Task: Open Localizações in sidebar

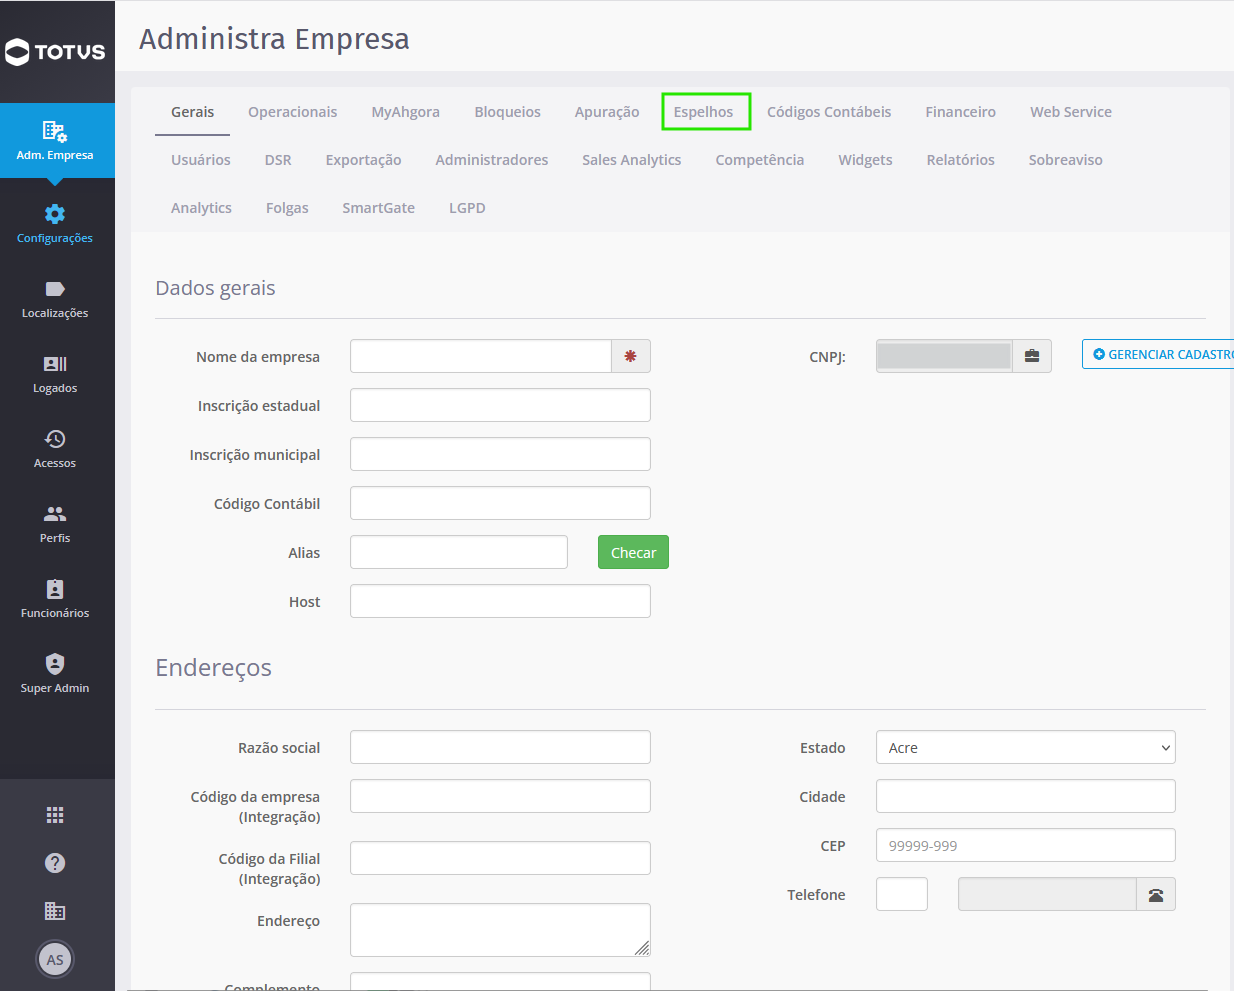Action: (55, 300)
